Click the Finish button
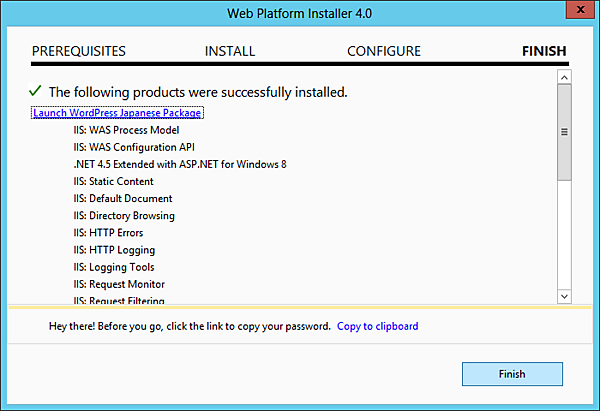This screenshot has width=600, height=411. click(512, 374)
